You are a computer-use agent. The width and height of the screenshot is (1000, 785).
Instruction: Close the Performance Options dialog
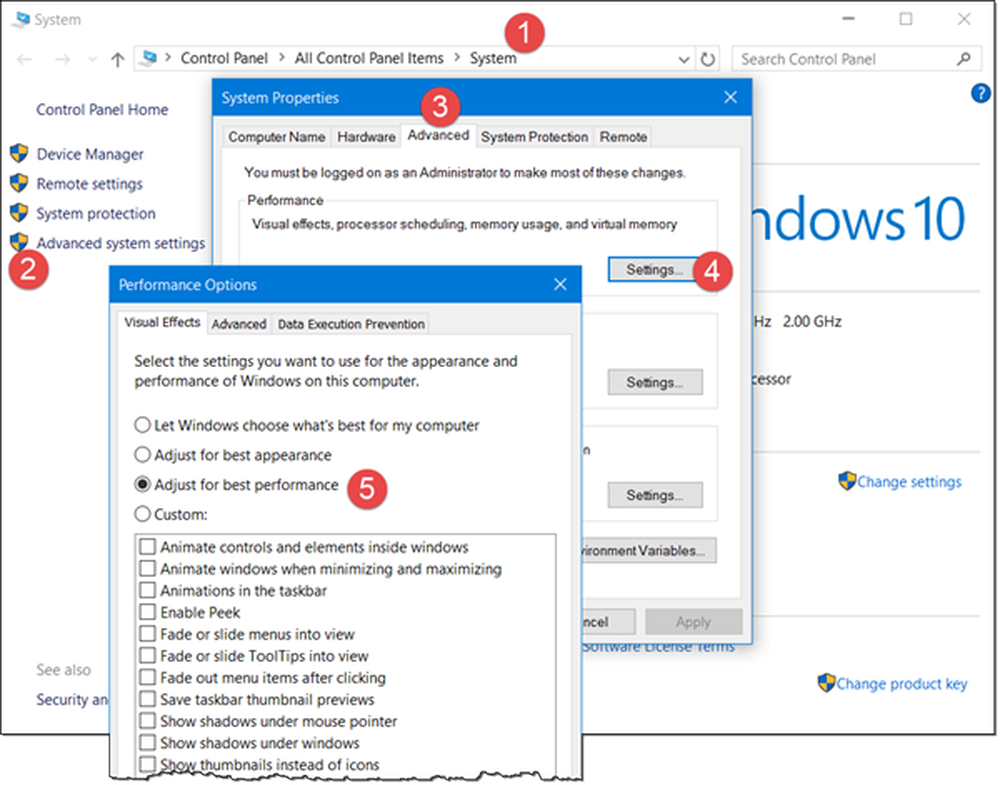(x=560, y=284)
